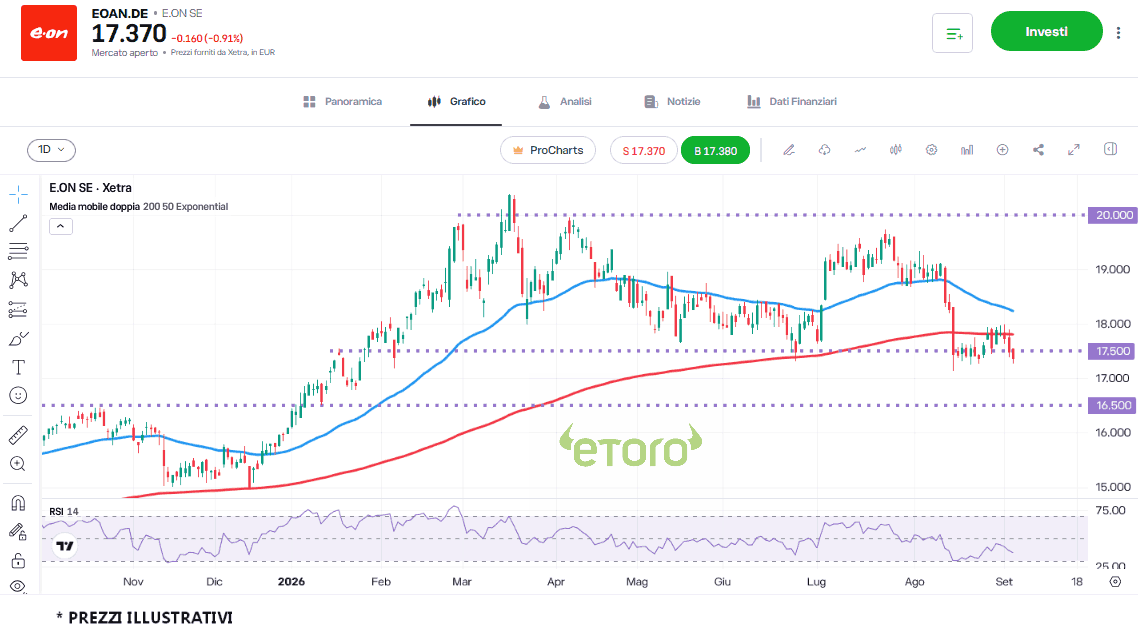The image size is (1138, 628).
Task: Open the Dati Finanziari tab
Action: (x=792, y=102)
